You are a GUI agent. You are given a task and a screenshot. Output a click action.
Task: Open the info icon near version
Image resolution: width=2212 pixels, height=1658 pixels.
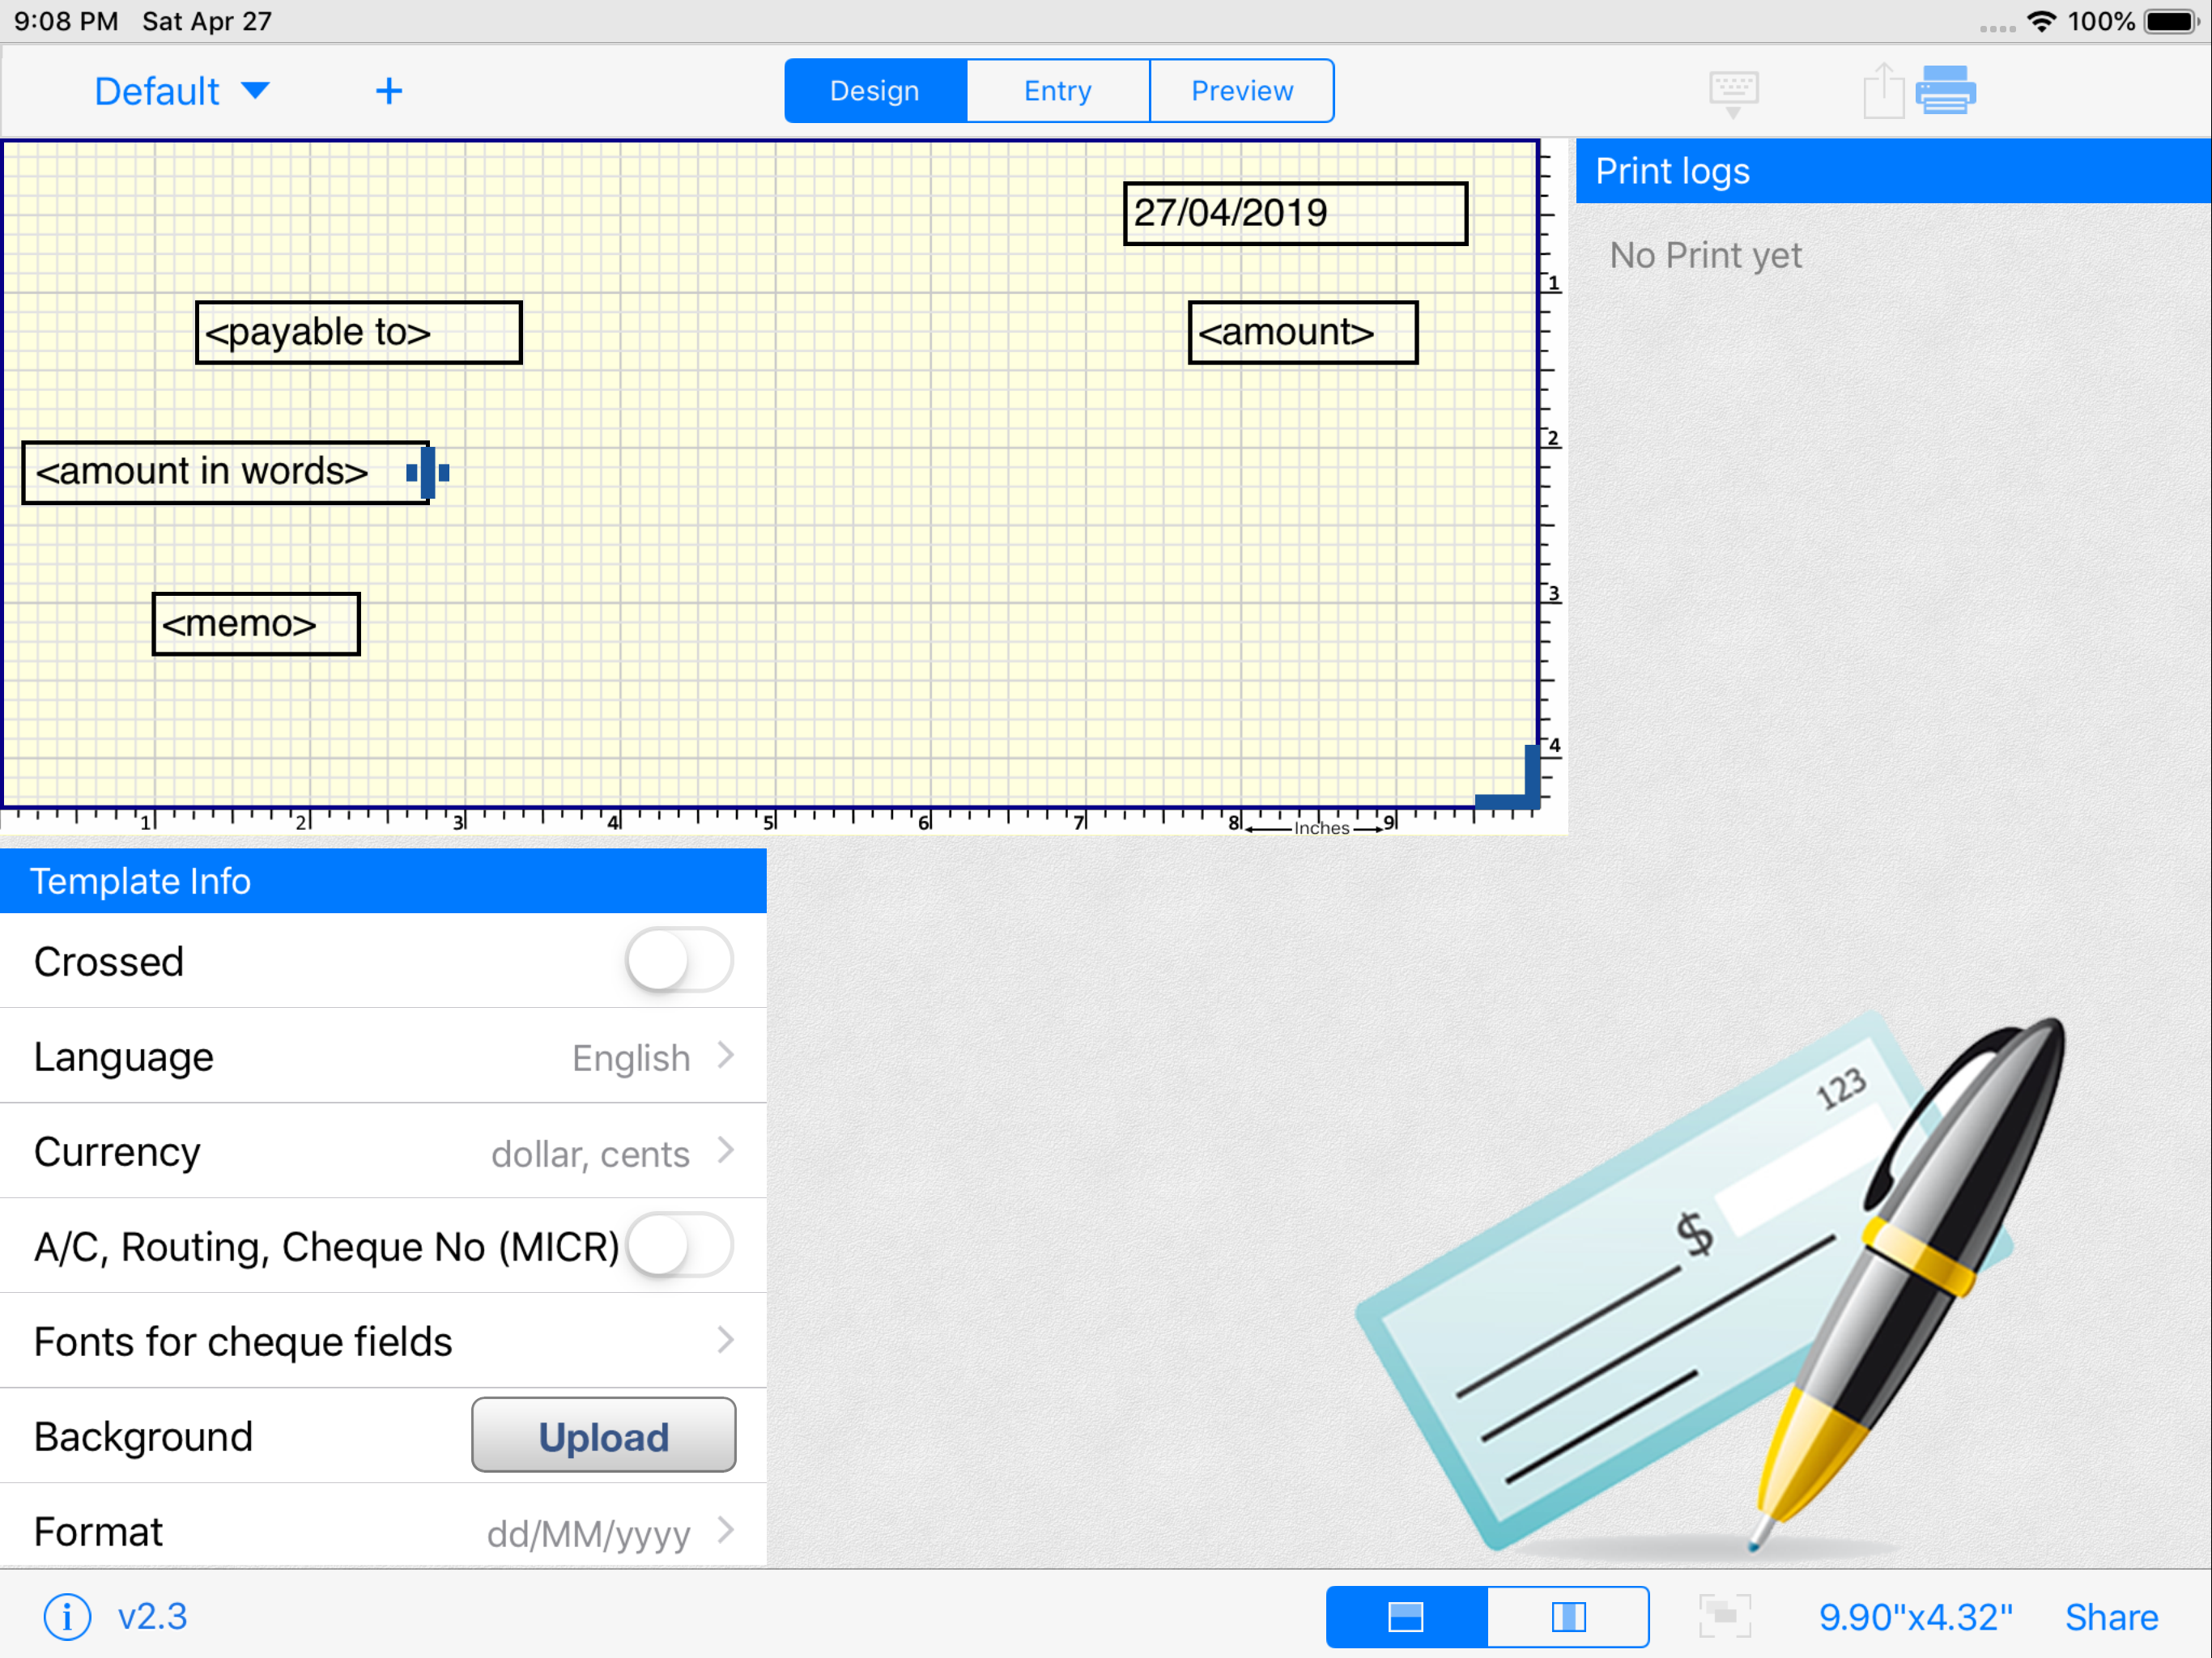[x=67, y=1616]
